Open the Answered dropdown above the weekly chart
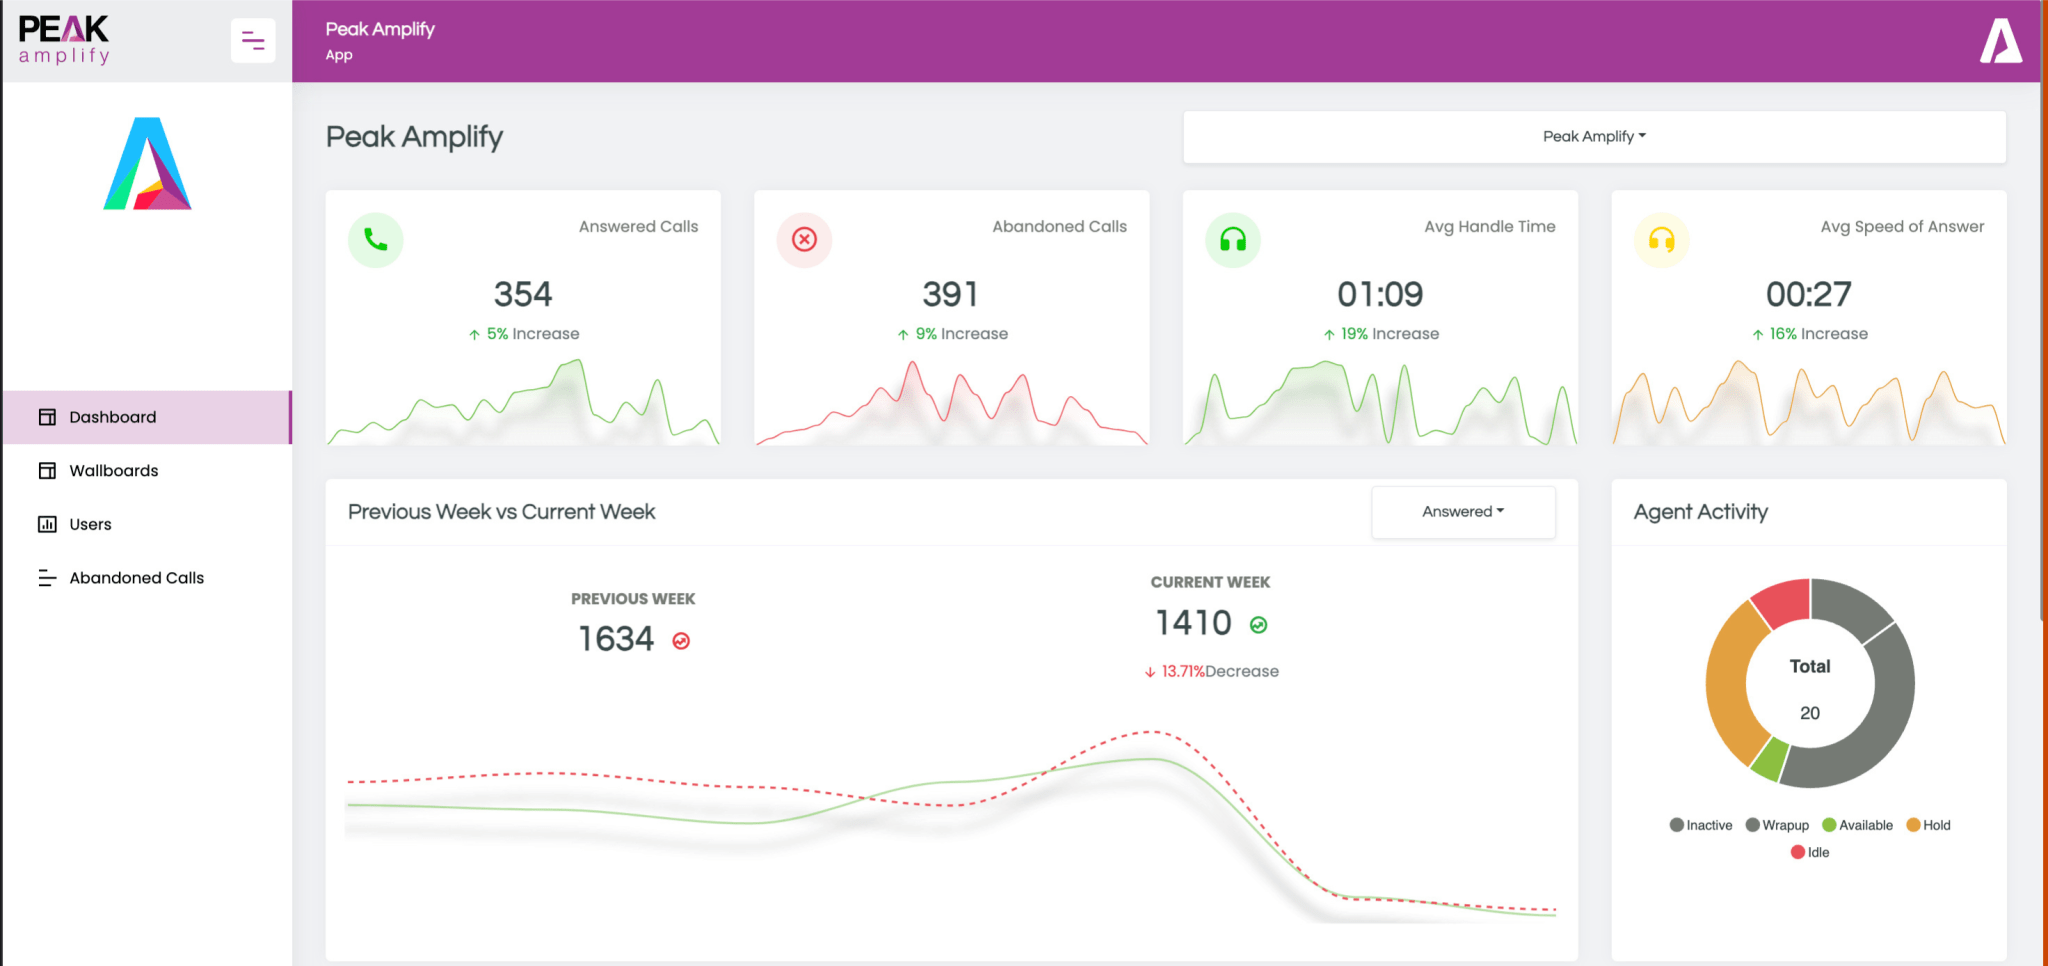The height and width of the screenshot is (966, 2048). pyautogui.click(x=1463, y=511)
